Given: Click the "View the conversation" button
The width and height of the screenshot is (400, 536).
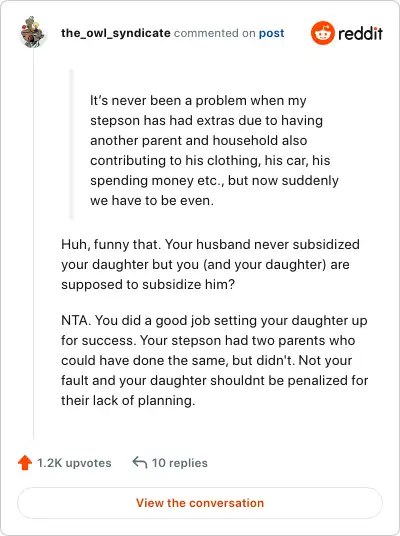Looking at the screenshot, I should [x=200, y=503].
